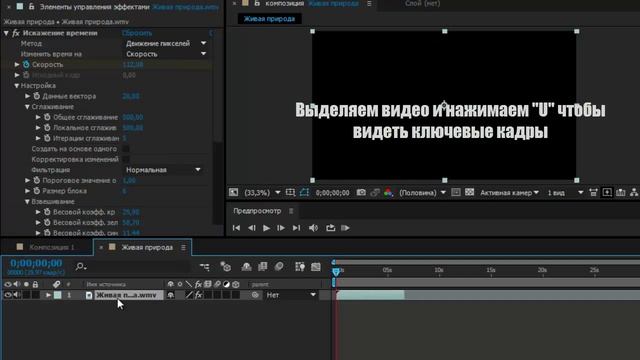This screenshot has height=360, width=640.
Task: Toggle the solo switch for layer 1
Action: [x=26, y=295]
